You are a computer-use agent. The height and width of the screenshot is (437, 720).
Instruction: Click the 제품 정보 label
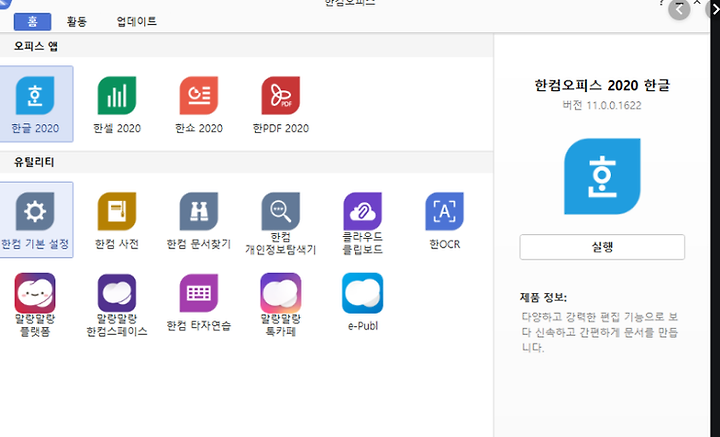click(x=543, y=297)
